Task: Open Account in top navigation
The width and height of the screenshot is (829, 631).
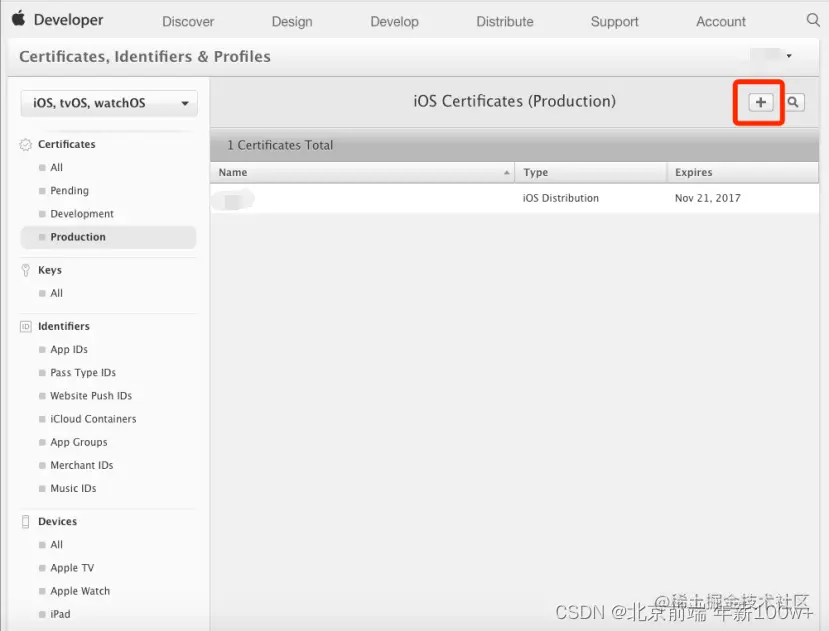Action: point(721,22)
